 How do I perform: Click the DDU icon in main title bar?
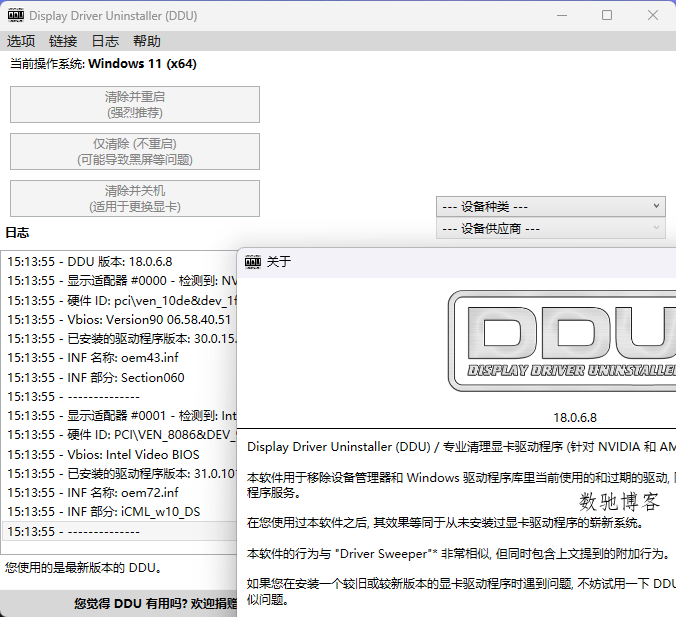pyautogui.click(x=16, y=16)
